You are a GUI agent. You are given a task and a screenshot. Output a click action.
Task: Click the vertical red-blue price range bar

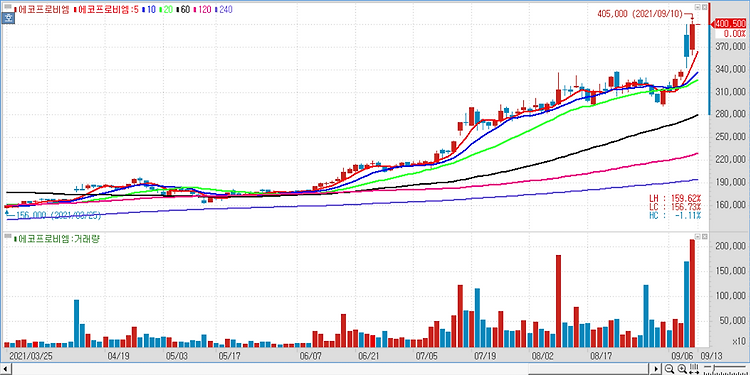click(710, 58)
